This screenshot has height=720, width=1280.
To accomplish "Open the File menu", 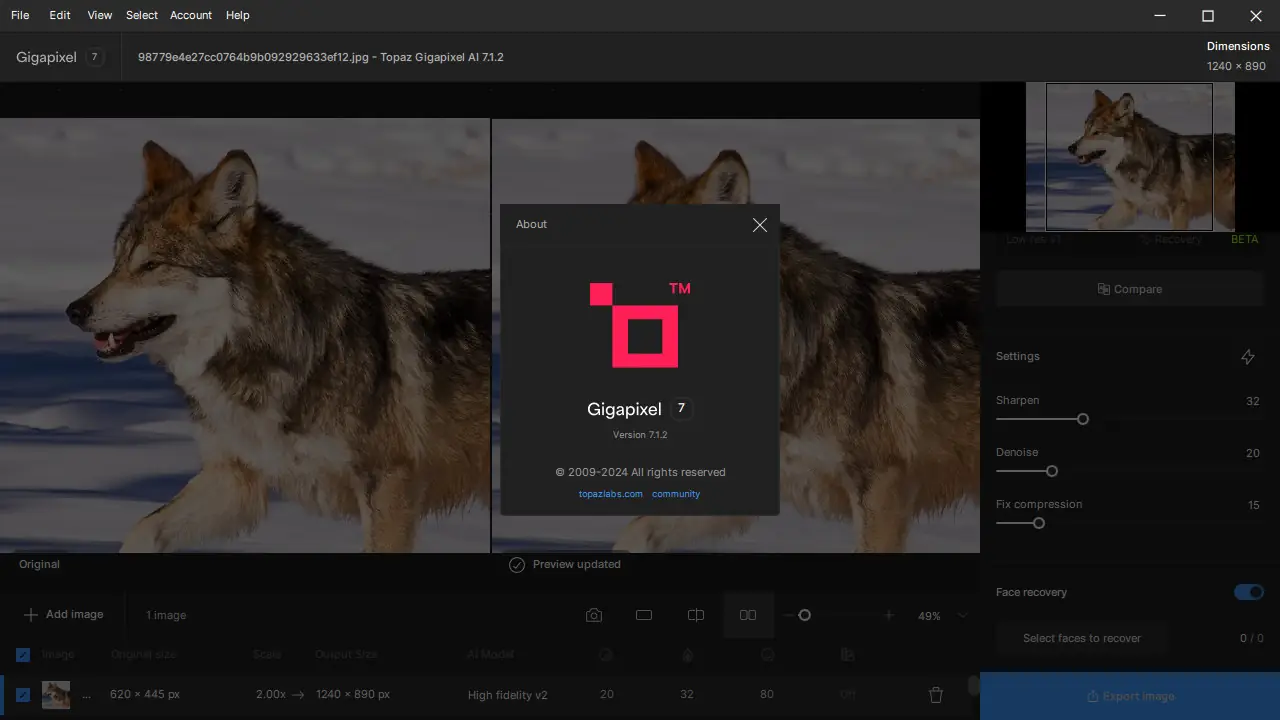I will click(20, 15).
